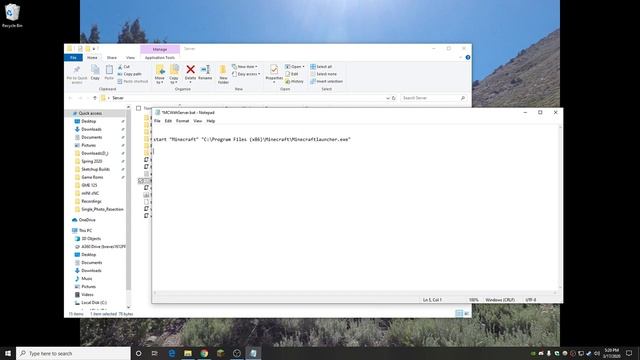
Task: Create a New folder from the ribbon
Action: click(x=223, y=74)
